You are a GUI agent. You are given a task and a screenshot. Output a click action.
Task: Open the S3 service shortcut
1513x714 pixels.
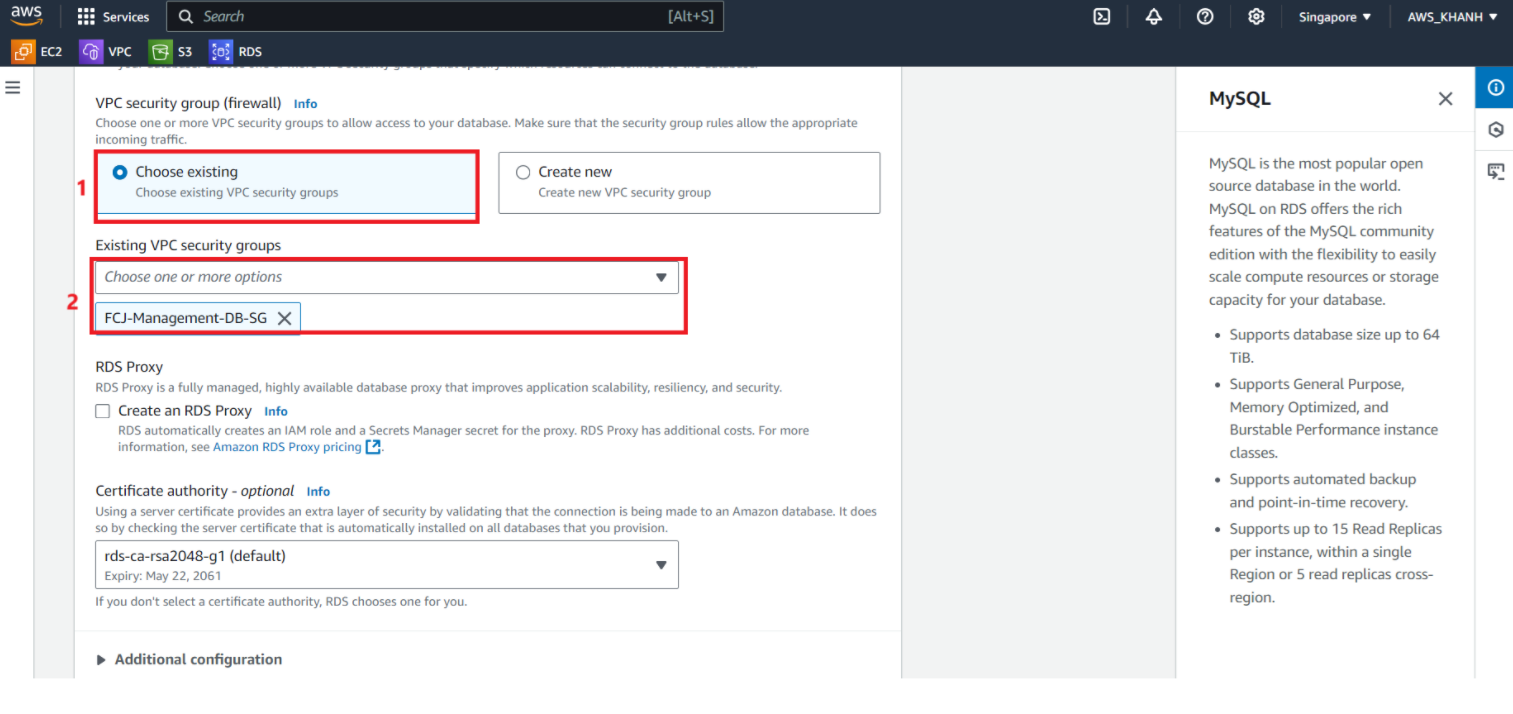pos(171,51)
